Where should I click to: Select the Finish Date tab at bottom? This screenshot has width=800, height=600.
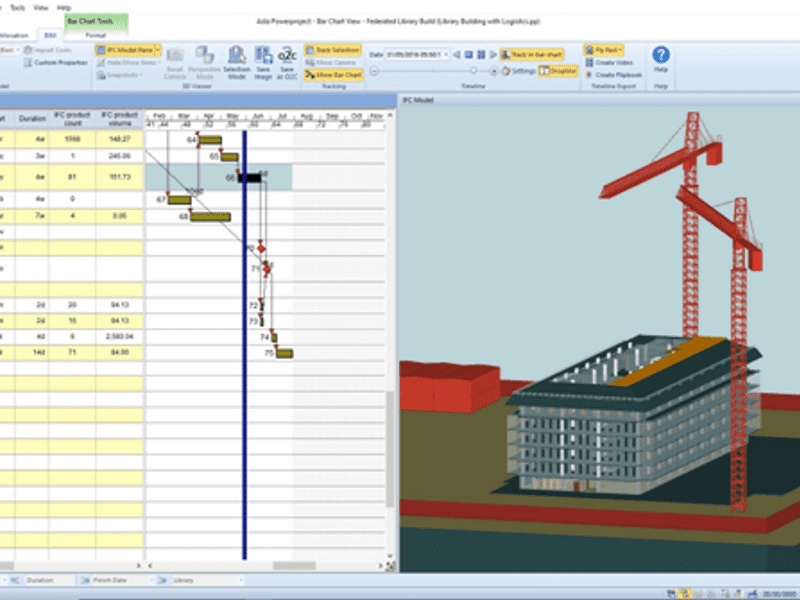pos(110,579)
